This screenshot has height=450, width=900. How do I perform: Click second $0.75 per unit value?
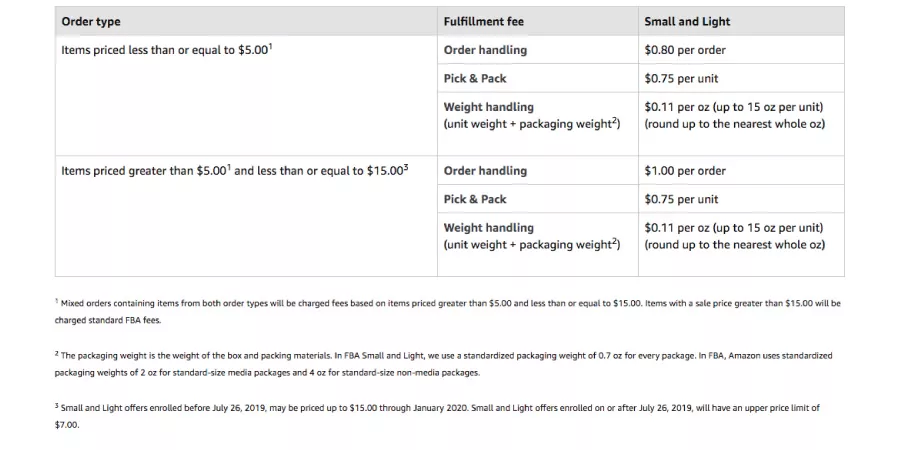click(x=681, y=199)
